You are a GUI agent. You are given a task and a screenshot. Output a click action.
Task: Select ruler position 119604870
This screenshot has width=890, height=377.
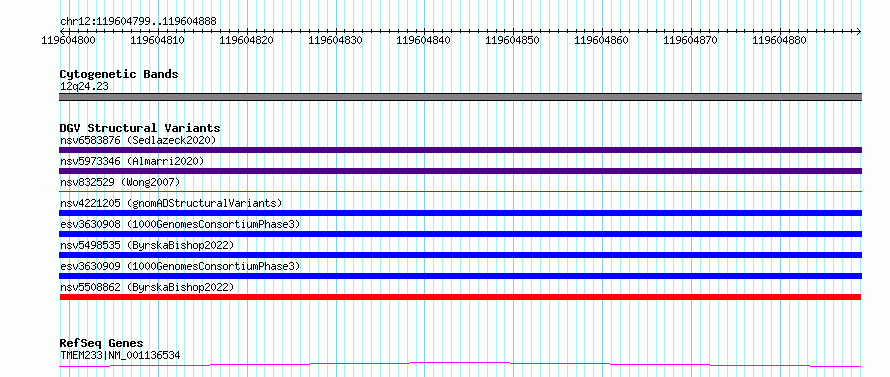[x=691, y=40]
